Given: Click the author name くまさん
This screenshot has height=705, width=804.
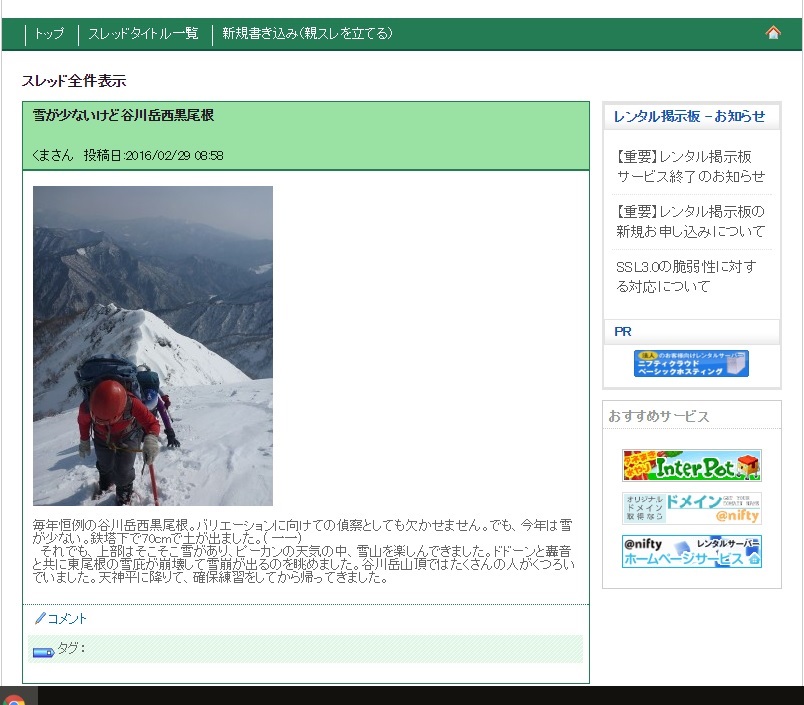Looking at the screenshot, I should pyautogui.click(x=53, y=155).
